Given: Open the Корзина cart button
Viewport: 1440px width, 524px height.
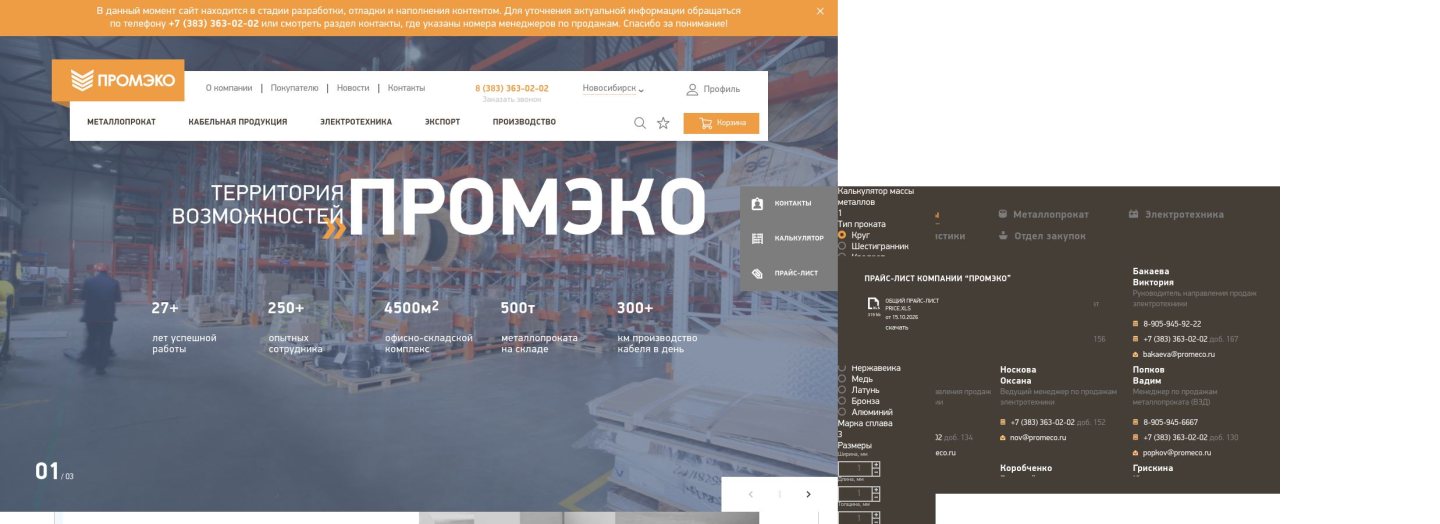Looking at the screenshot, I should [x=721, y=123].
